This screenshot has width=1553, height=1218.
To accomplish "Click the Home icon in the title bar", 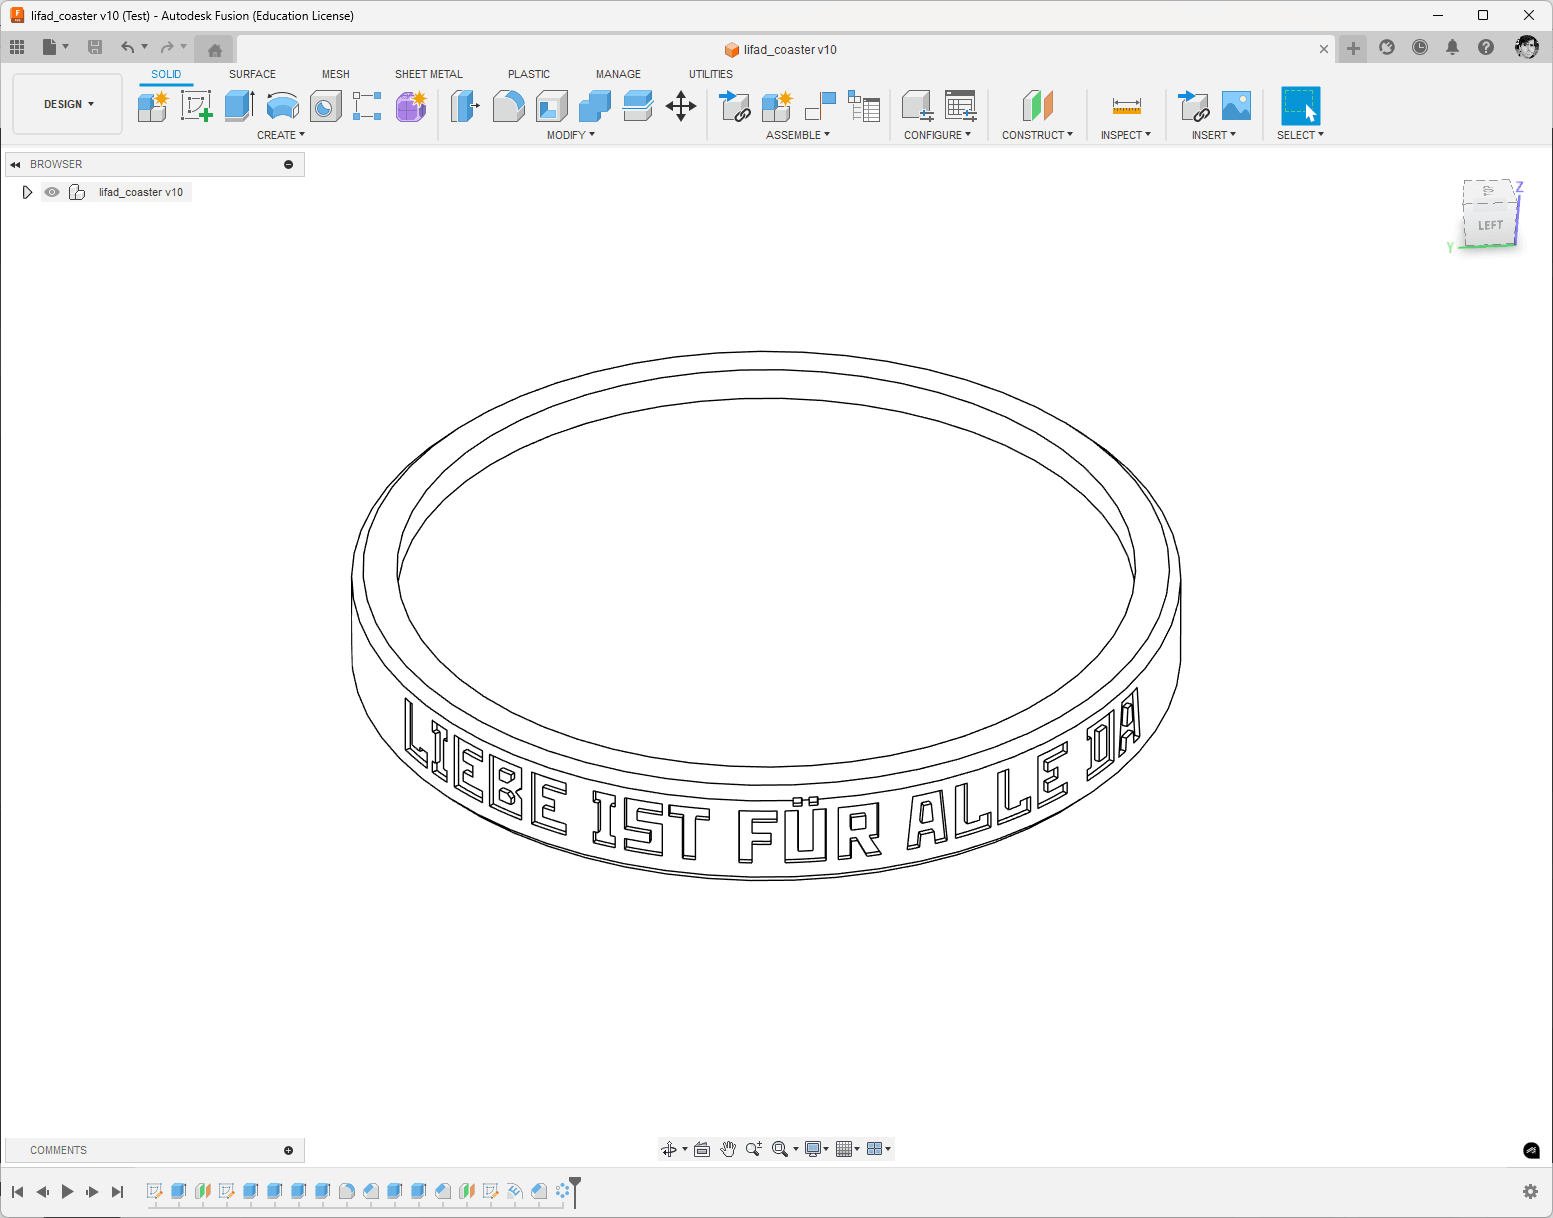I will pyautogui.click(x=214, y=49).
